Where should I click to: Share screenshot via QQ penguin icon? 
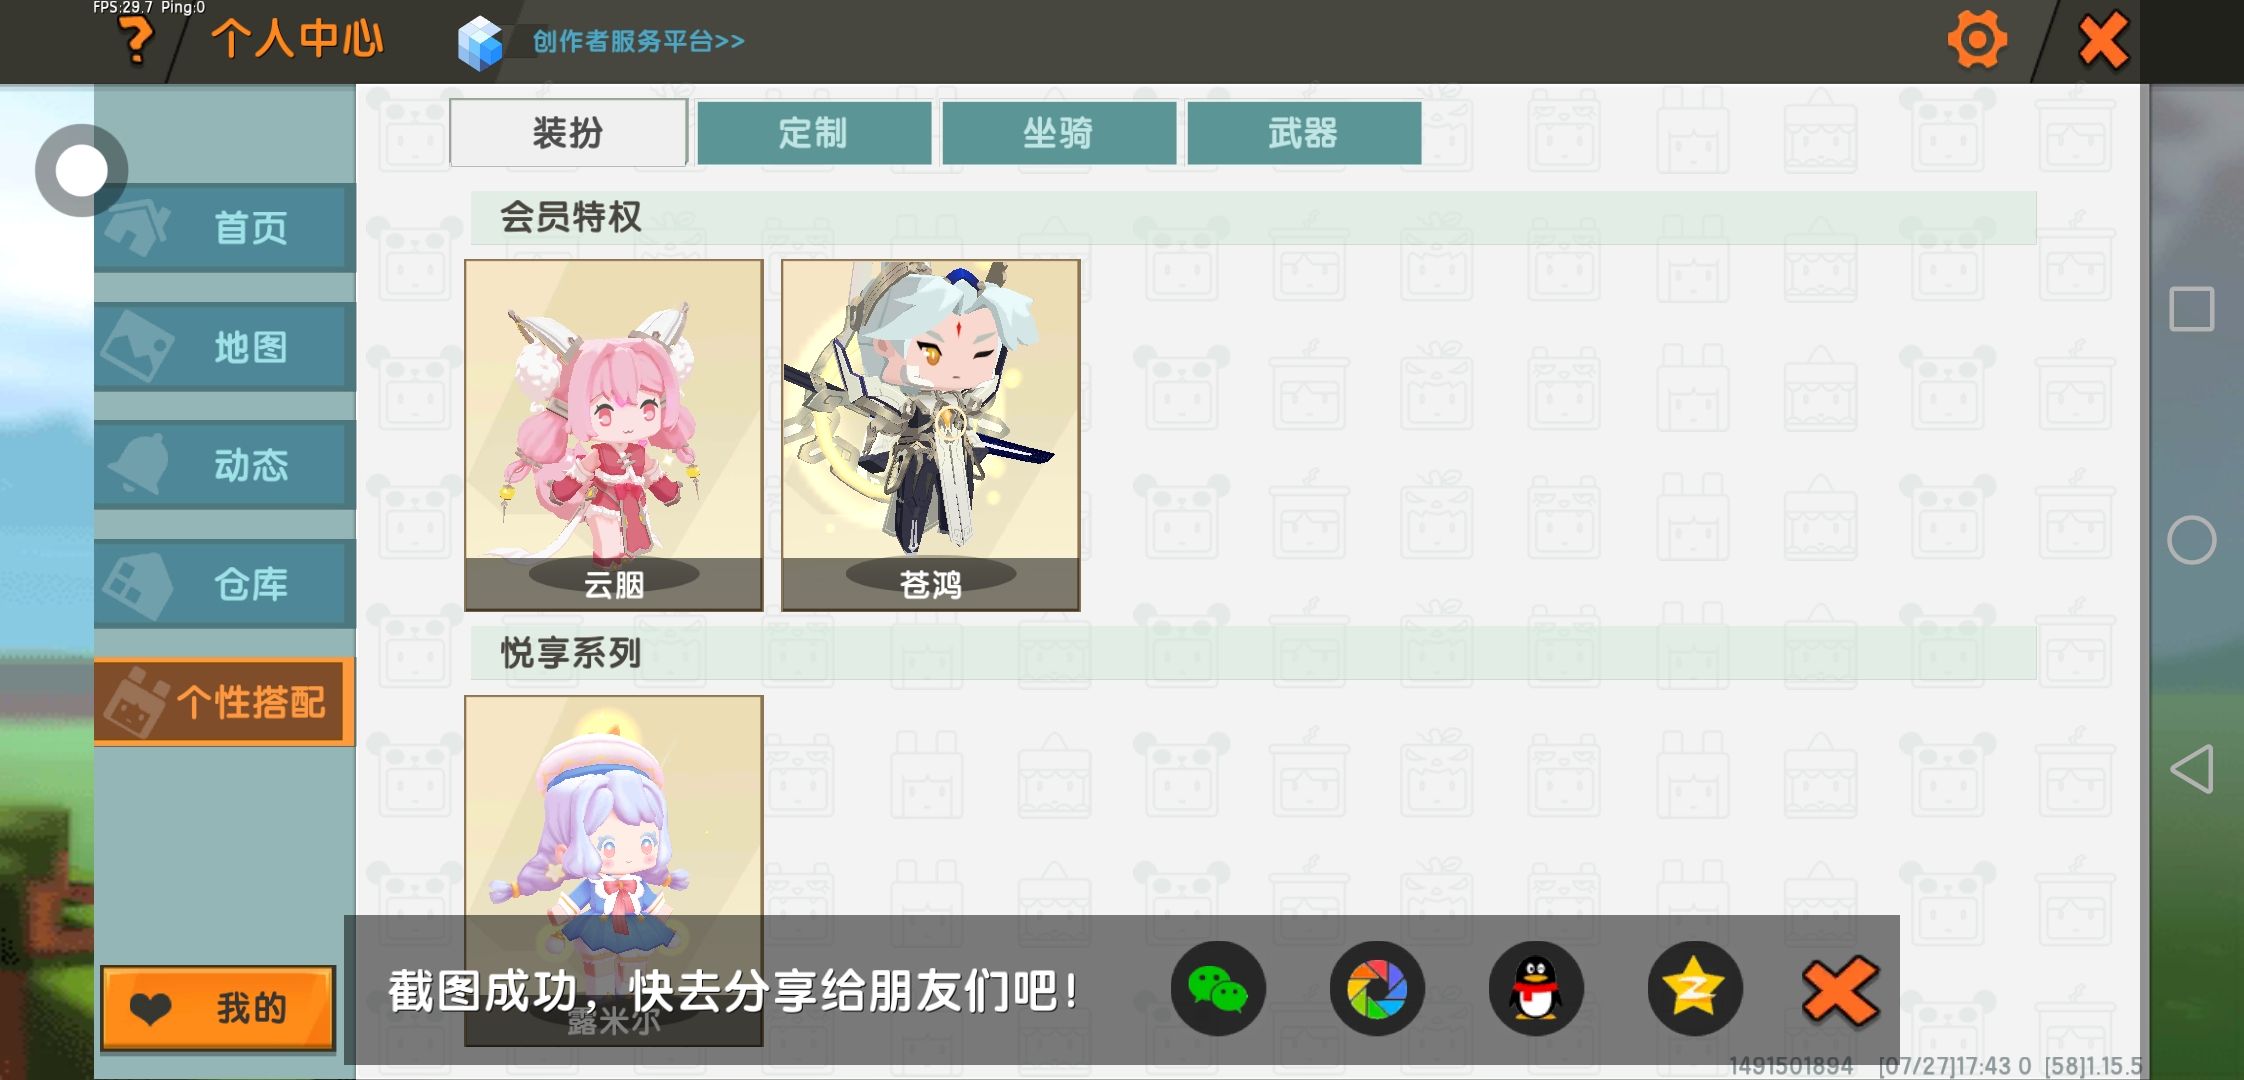(1536, 989)
